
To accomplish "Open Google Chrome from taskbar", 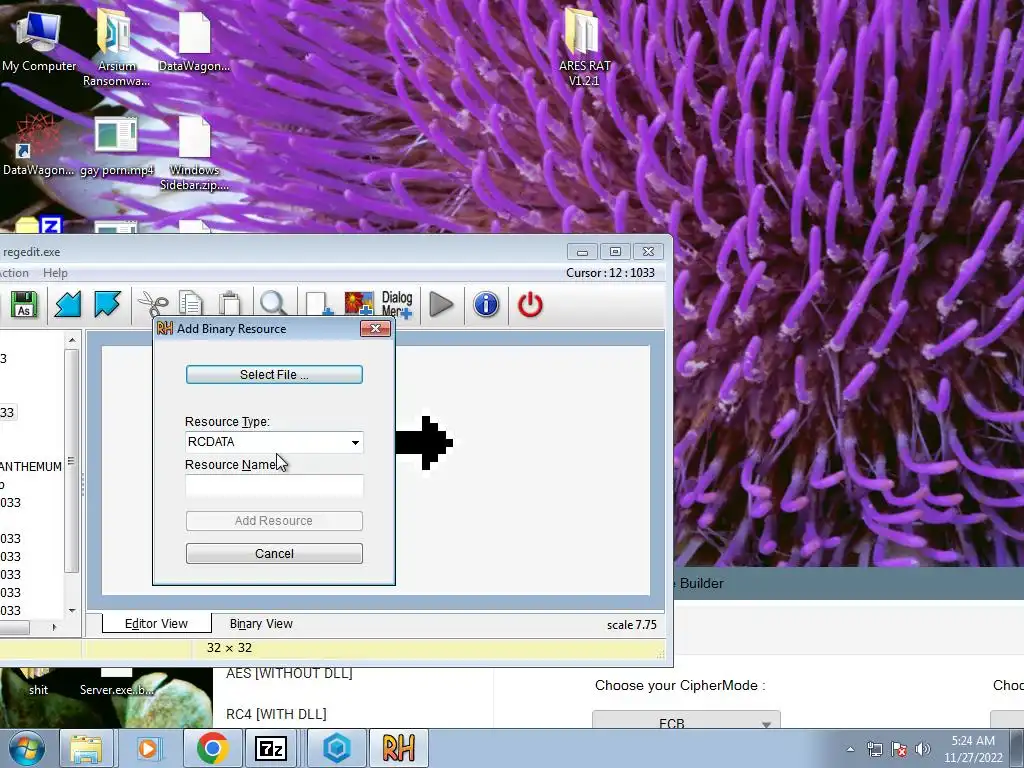I will [x=212, y=748].
